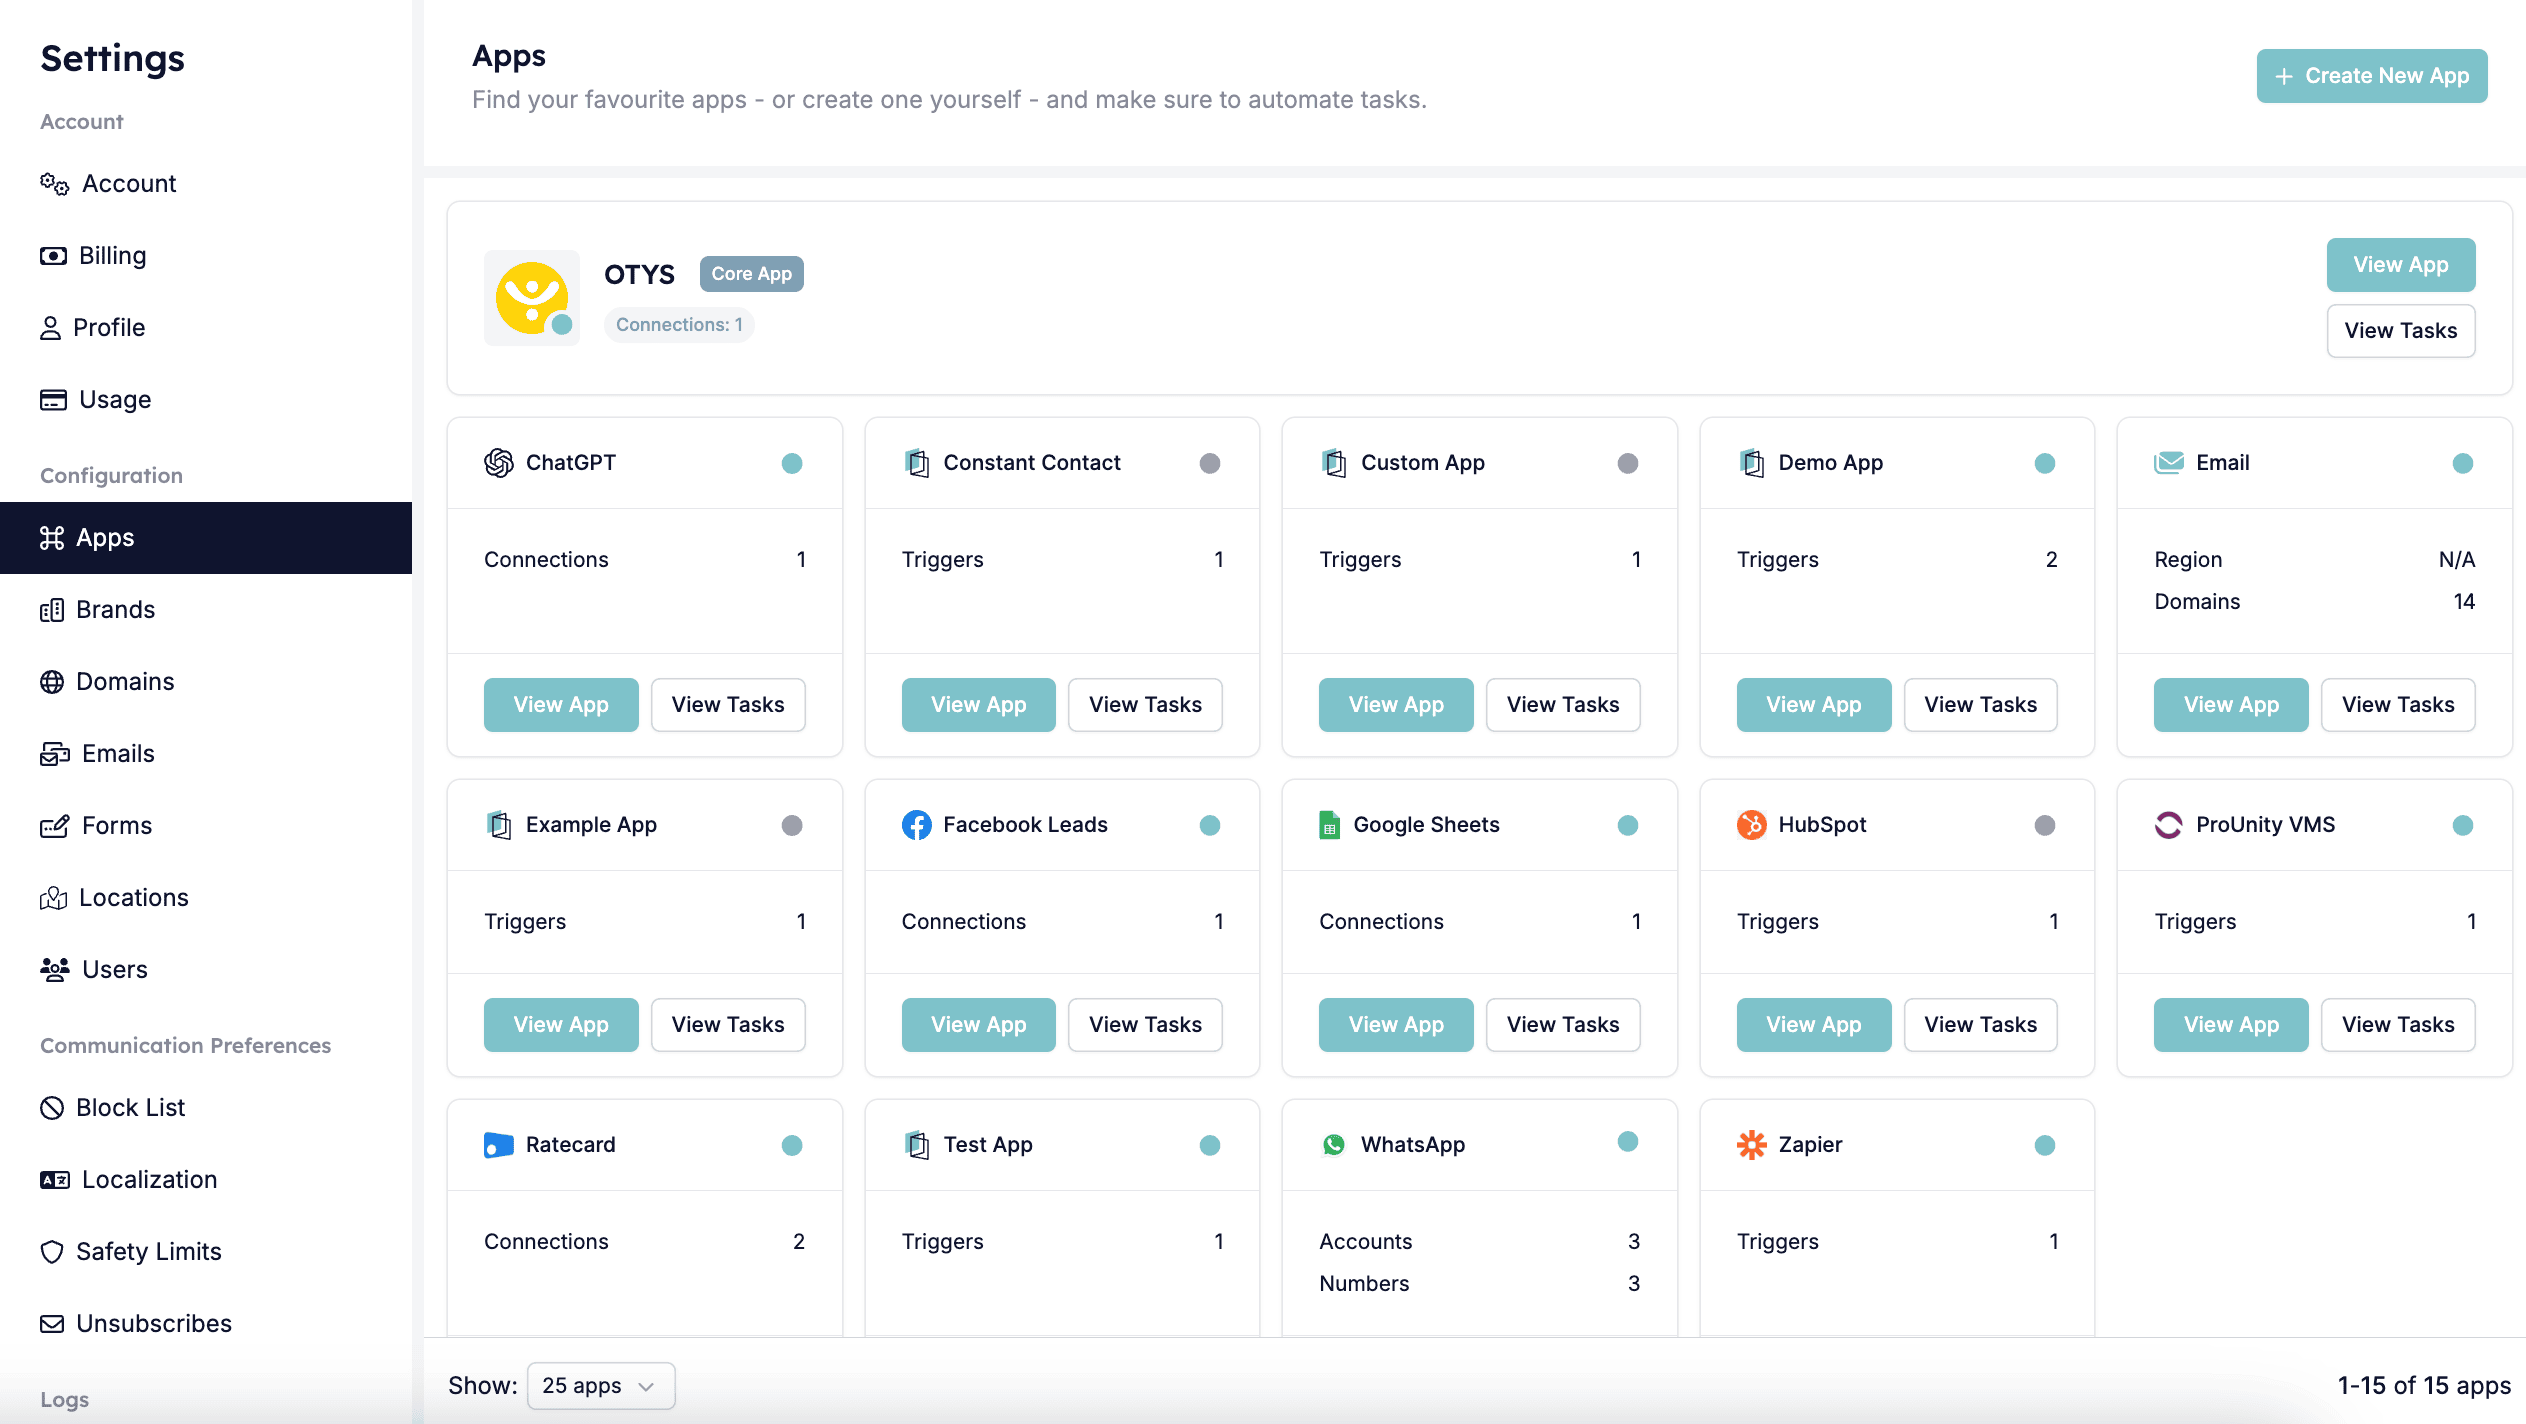Click the Numbers row on WhatsApp card

(x=1479, y=1284)
